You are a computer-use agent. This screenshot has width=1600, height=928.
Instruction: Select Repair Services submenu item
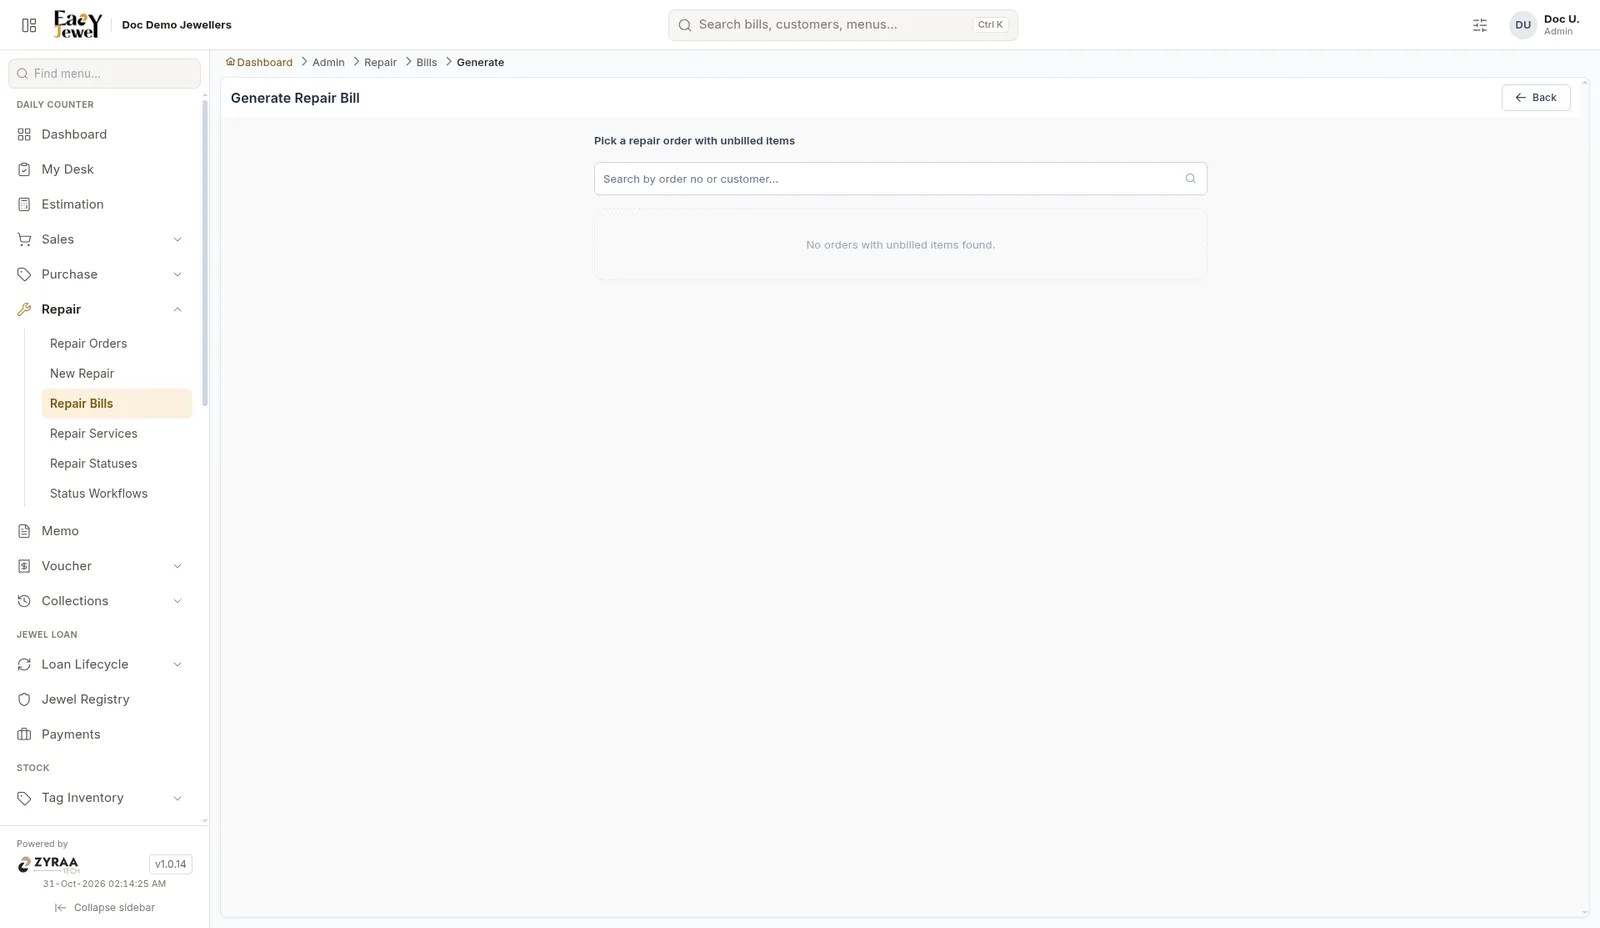(116, 433)
